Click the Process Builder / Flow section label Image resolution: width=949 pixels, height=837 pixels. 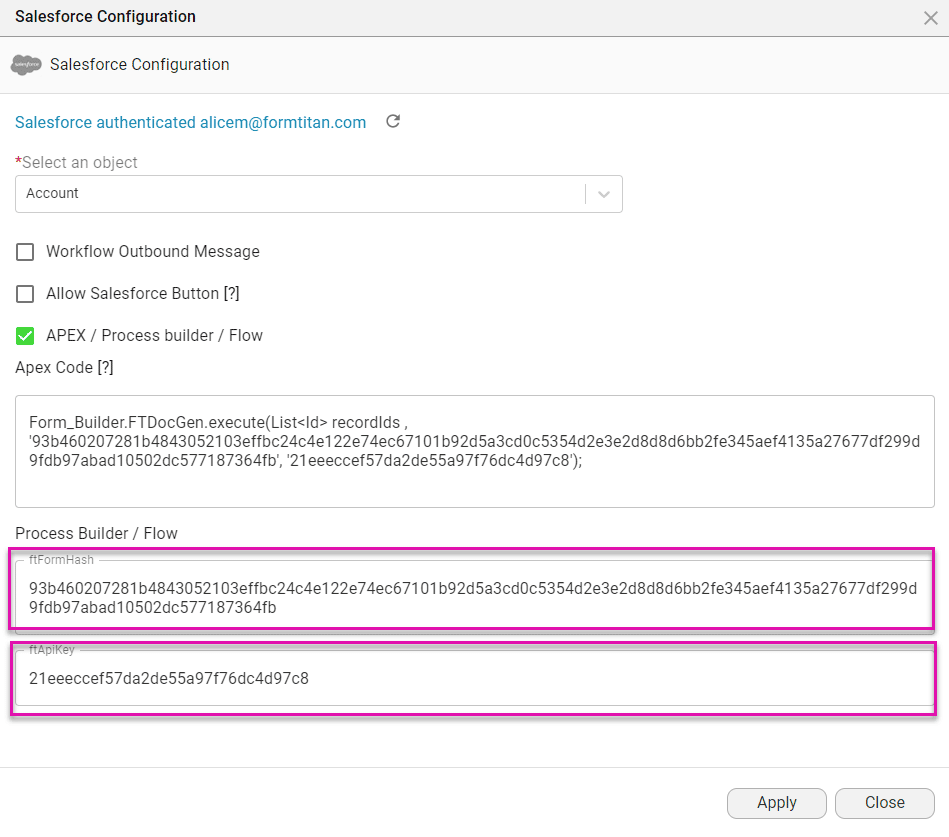click(96, 534)
